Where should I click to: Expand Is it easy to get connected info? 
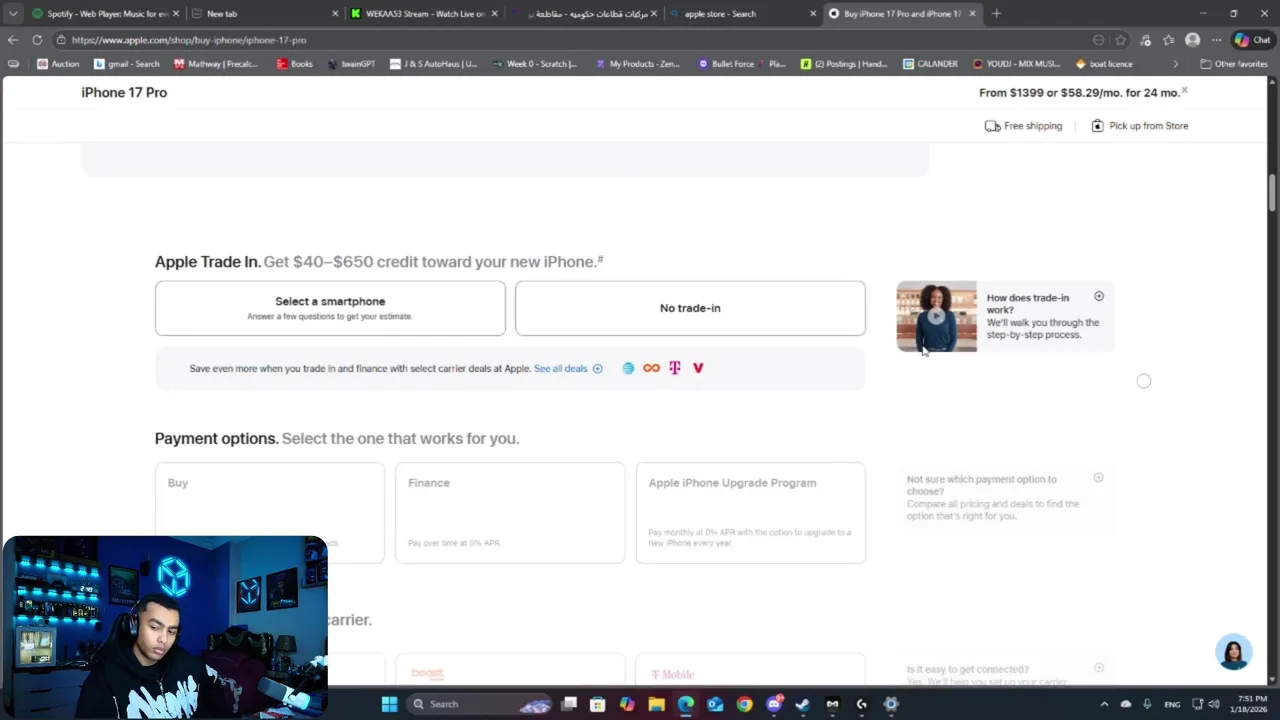point(1099,667)
